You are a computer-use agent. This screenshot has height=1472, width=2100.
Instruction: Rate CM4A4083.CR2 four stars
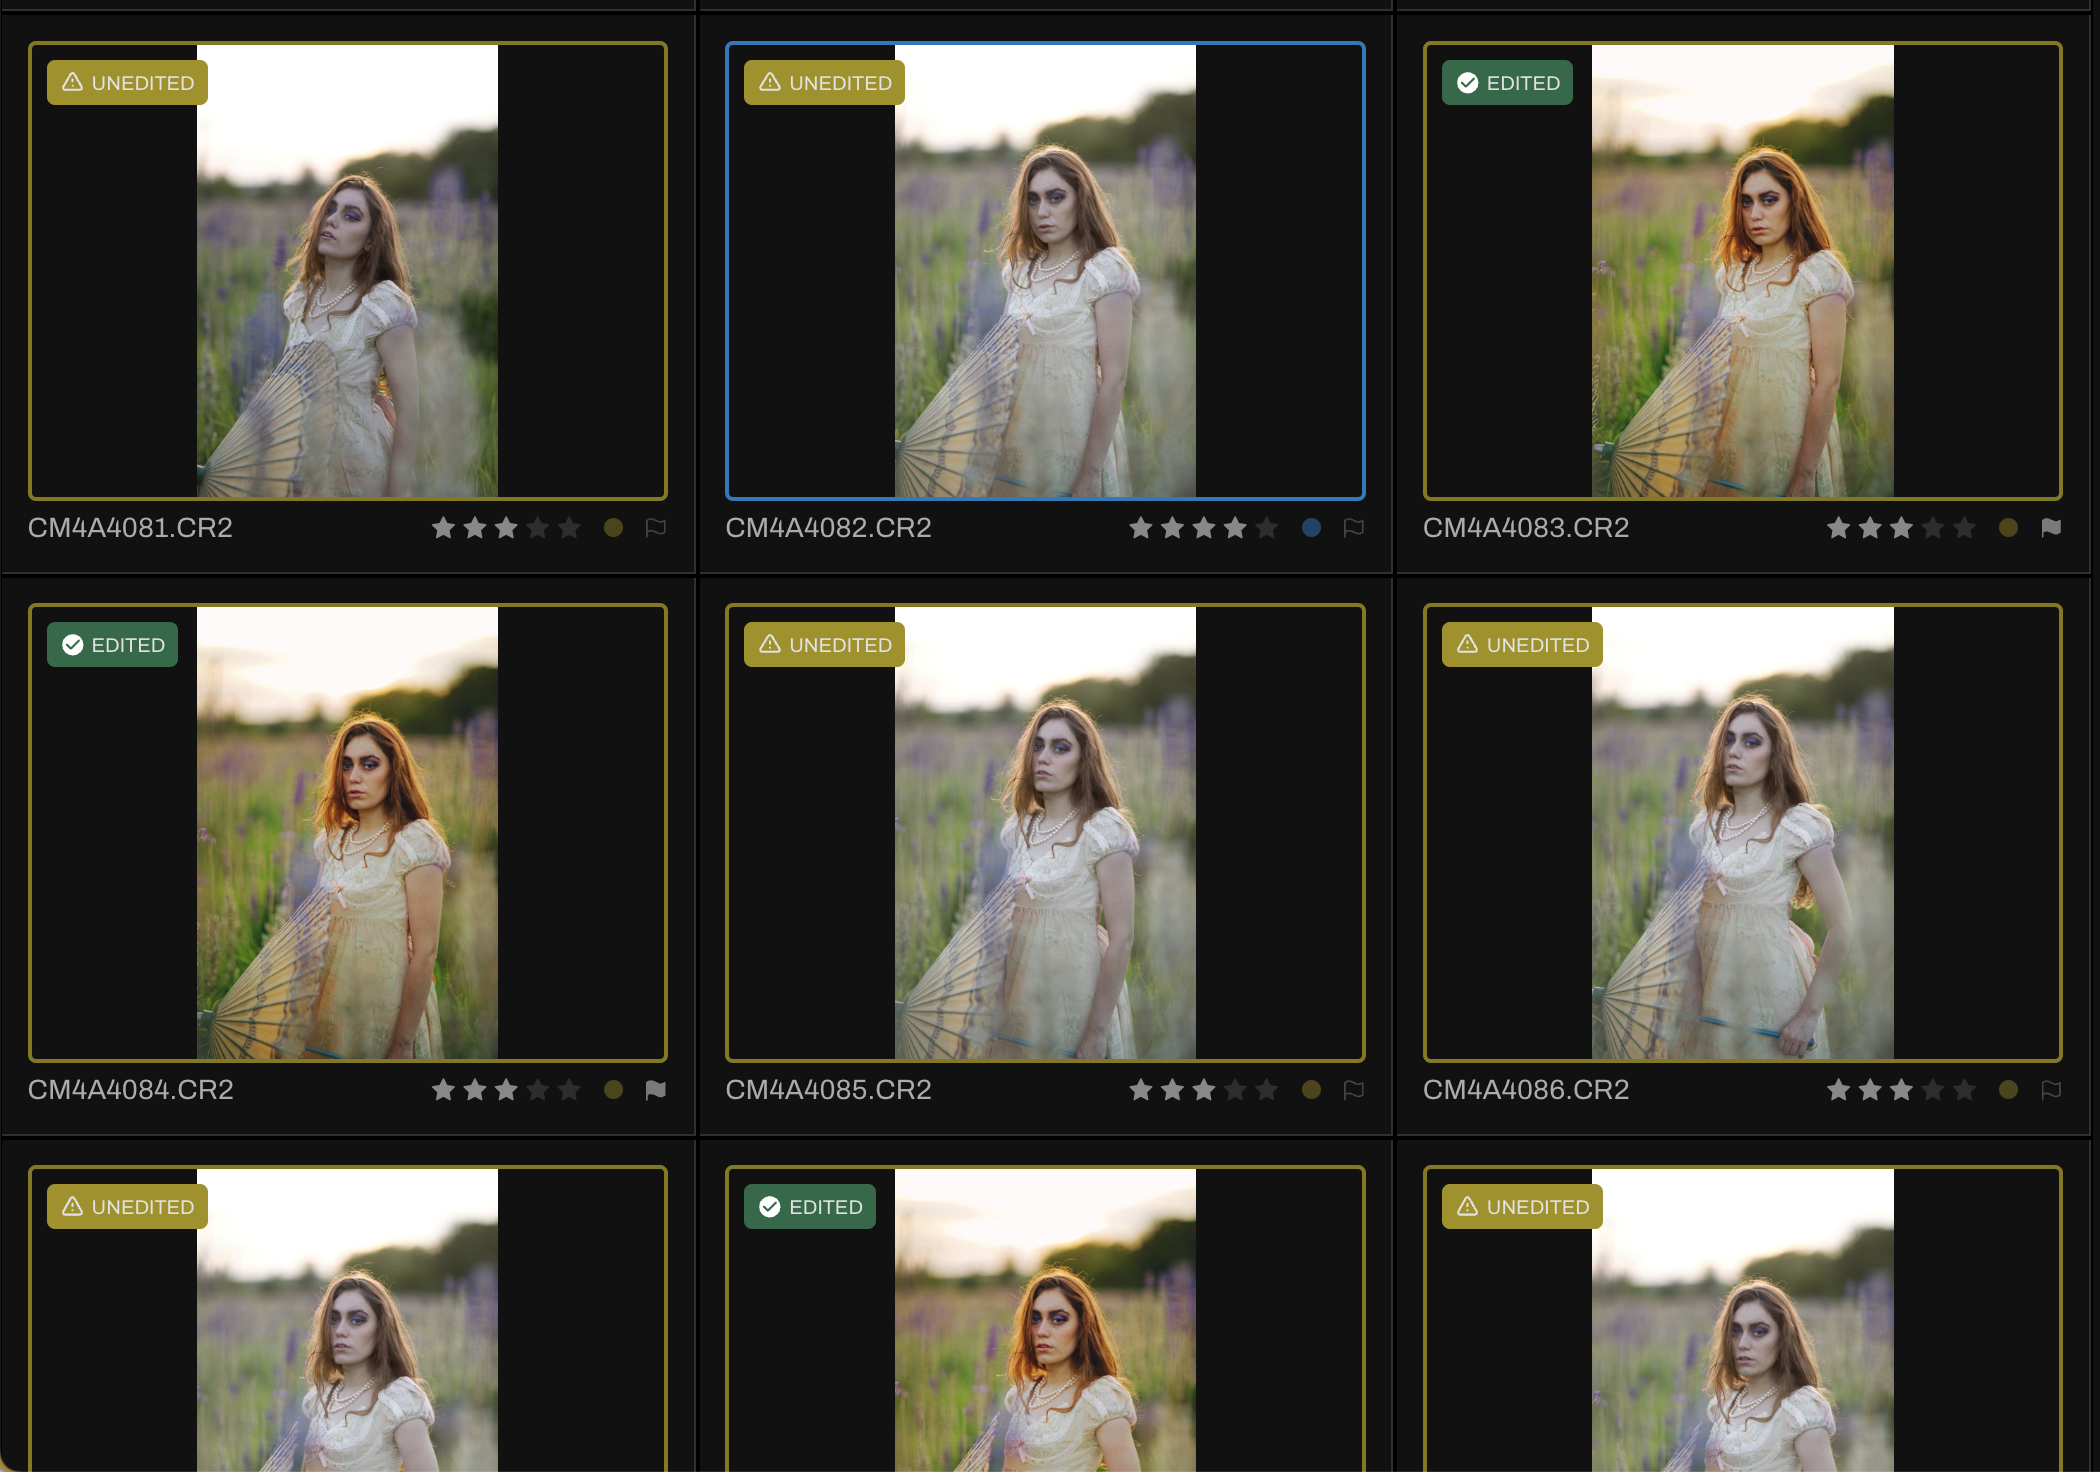[1933, 528]
